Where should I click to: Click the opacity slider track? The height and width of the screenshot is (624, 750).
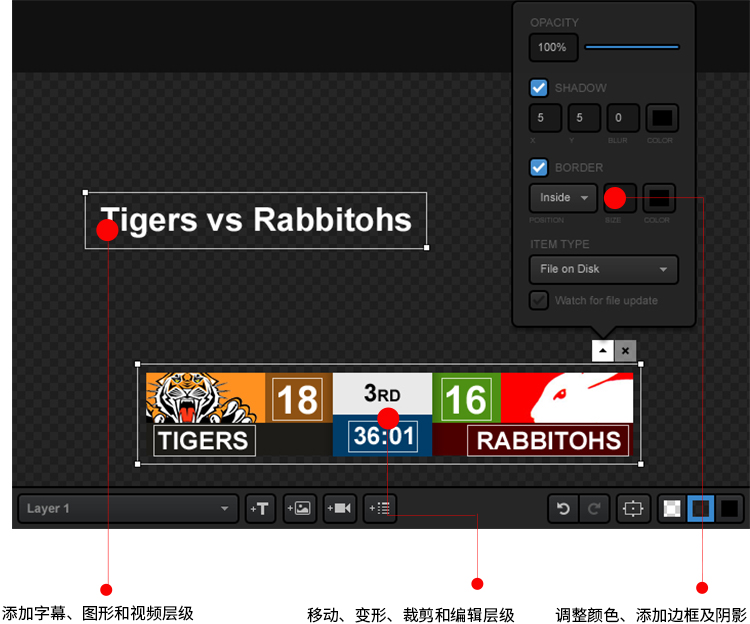pyautogui.click(x=631, y=47)
